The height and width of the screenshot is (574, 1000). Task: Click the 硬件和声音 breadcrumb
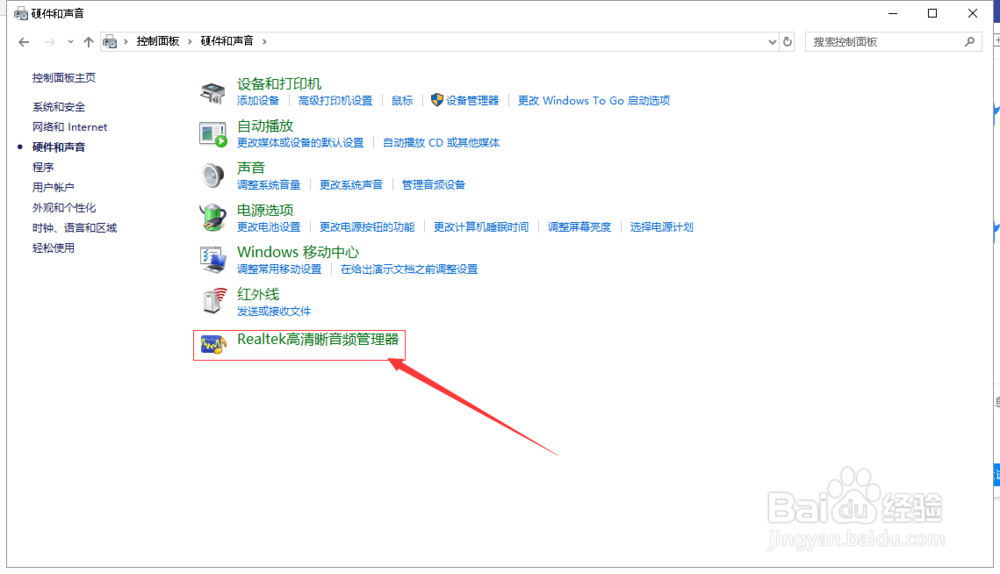[x=226, y=41]
